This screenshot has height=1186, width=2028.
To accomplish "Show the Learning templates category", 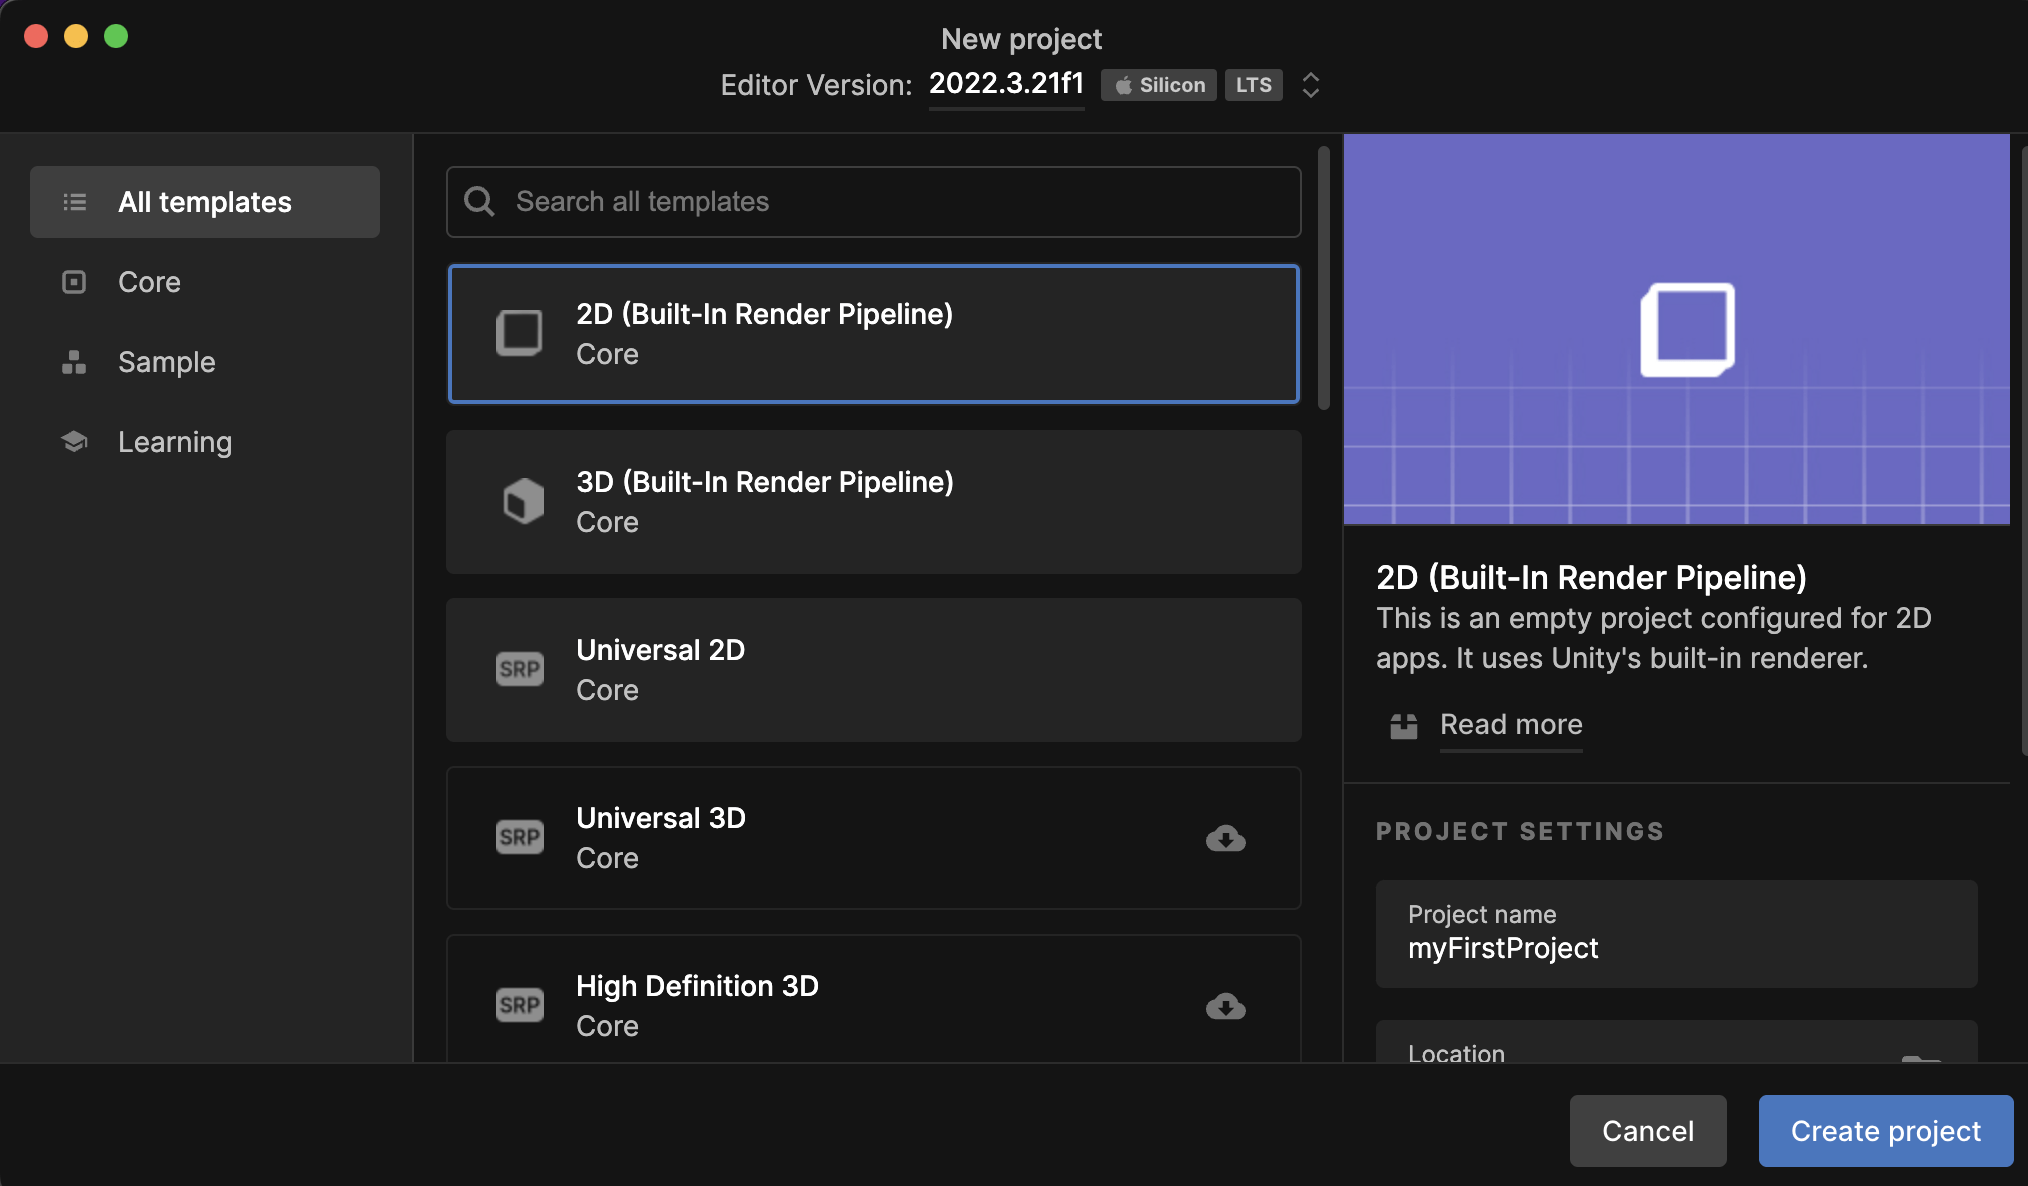I will (174, 442).
